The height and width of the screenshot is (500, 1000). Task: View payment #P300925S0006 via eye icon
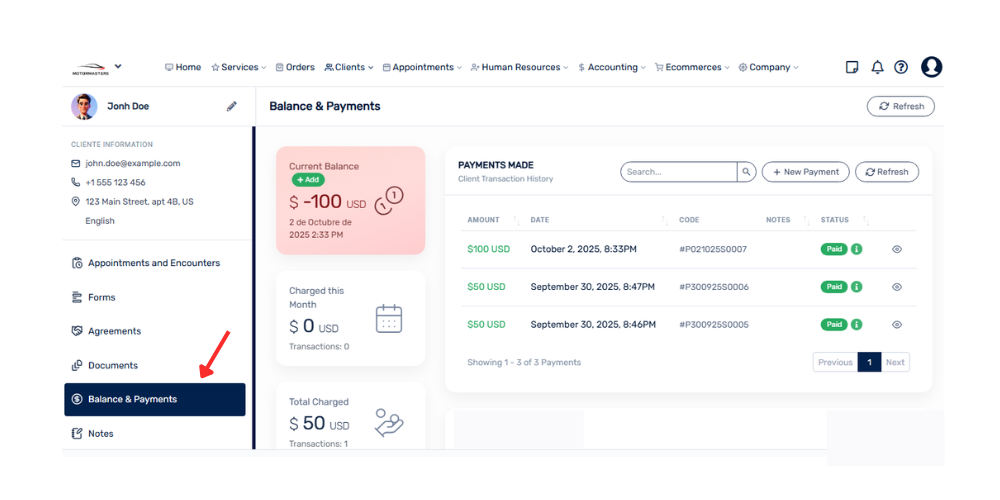coord(897,287)
